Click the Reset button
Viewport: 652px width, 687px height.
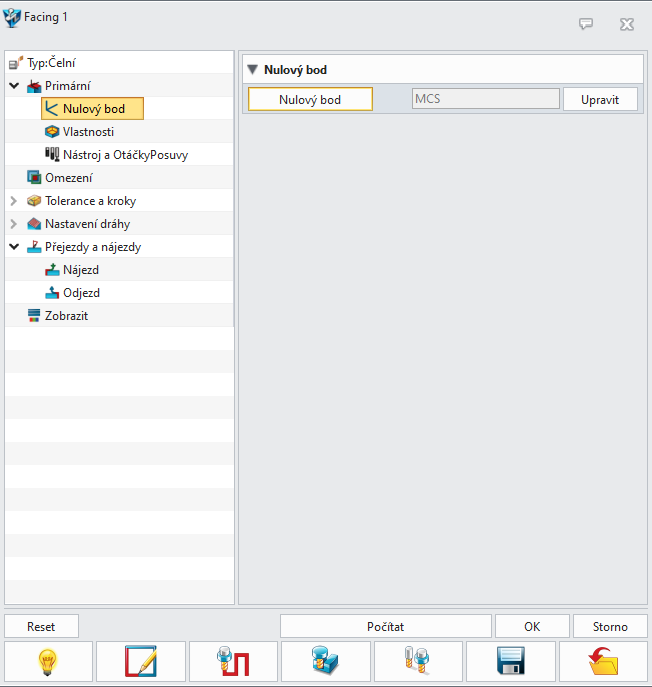41,627
